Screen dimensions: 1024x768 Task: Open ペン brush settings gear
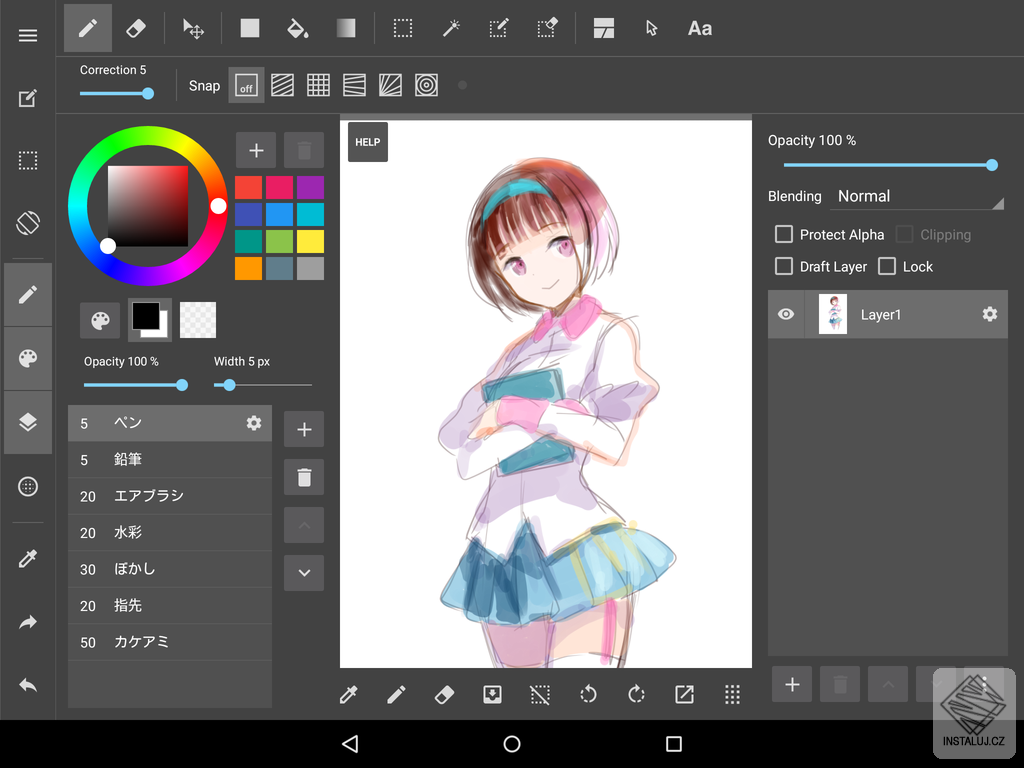point(253,423)
